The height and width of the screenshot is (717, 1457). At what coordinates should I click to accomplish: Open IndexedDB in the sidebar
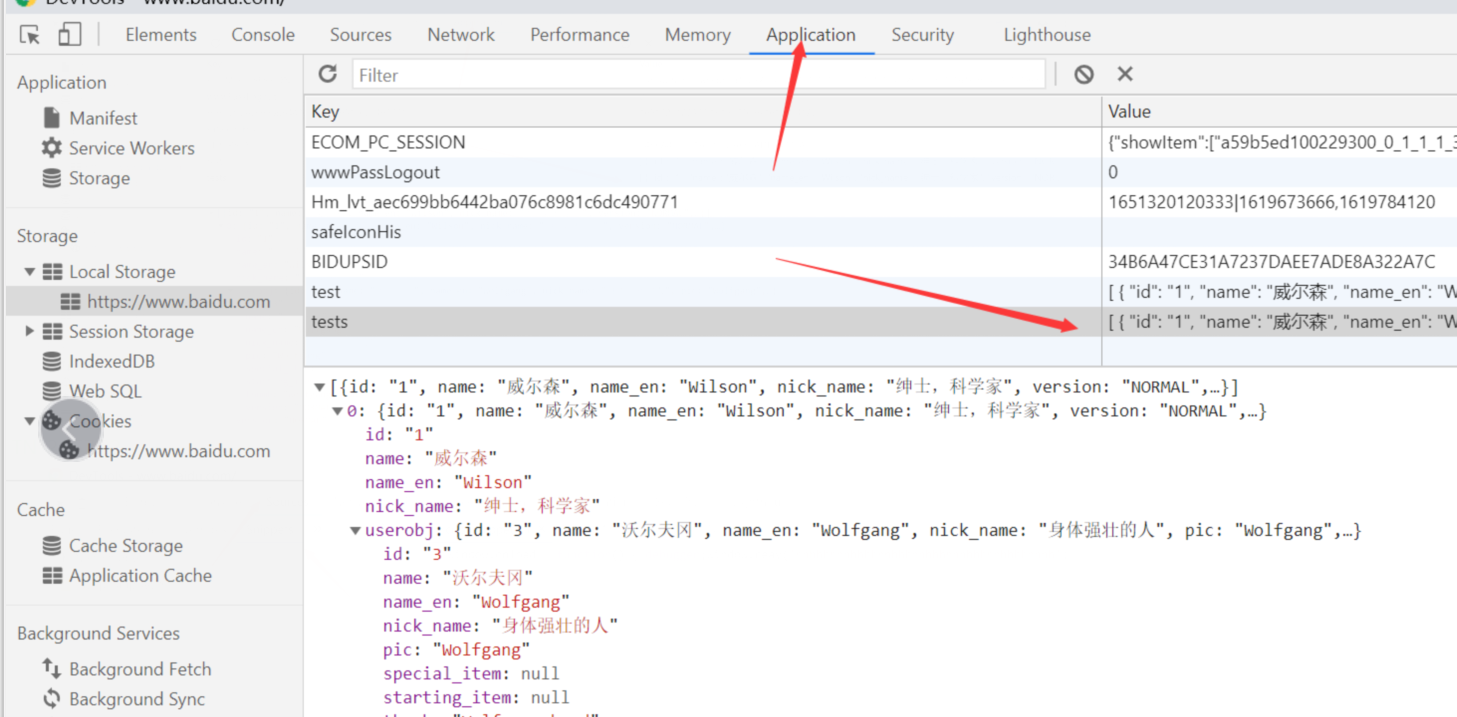[x=112, y=361]
